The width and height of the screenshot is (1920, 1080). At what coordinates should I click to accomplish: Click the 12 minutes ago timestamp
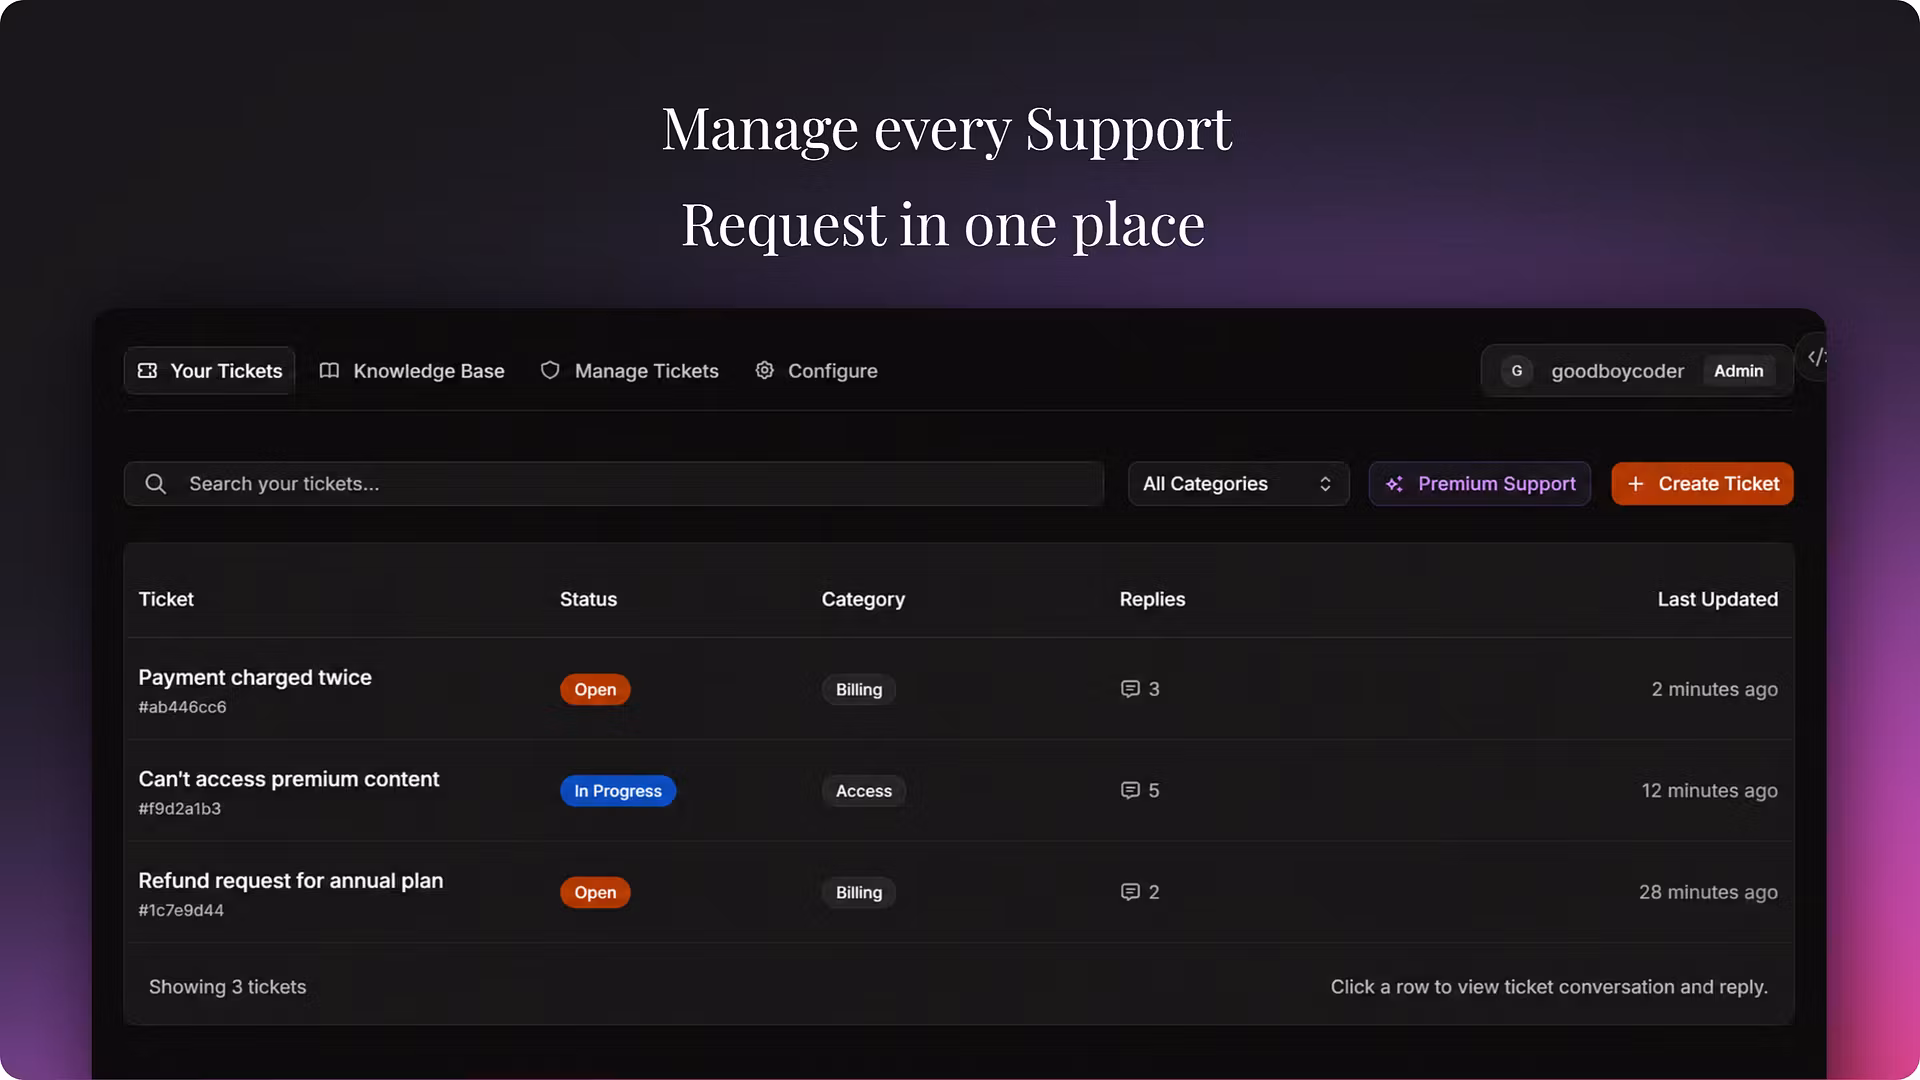[x=1709, y=790]
